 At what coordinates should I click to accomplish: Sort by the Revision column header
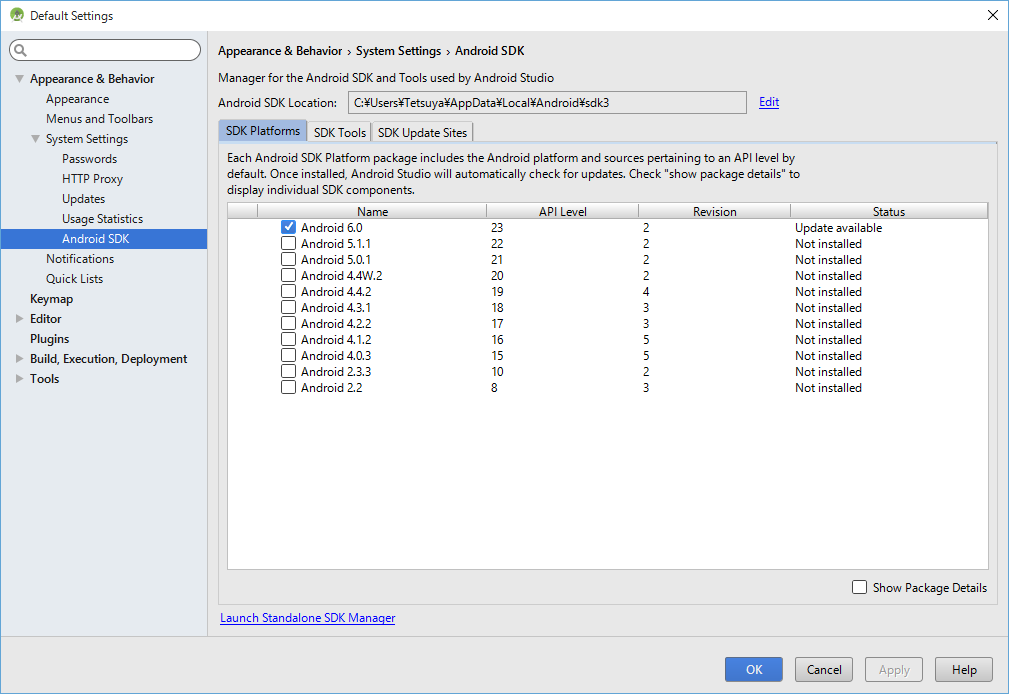pos(714,211)
